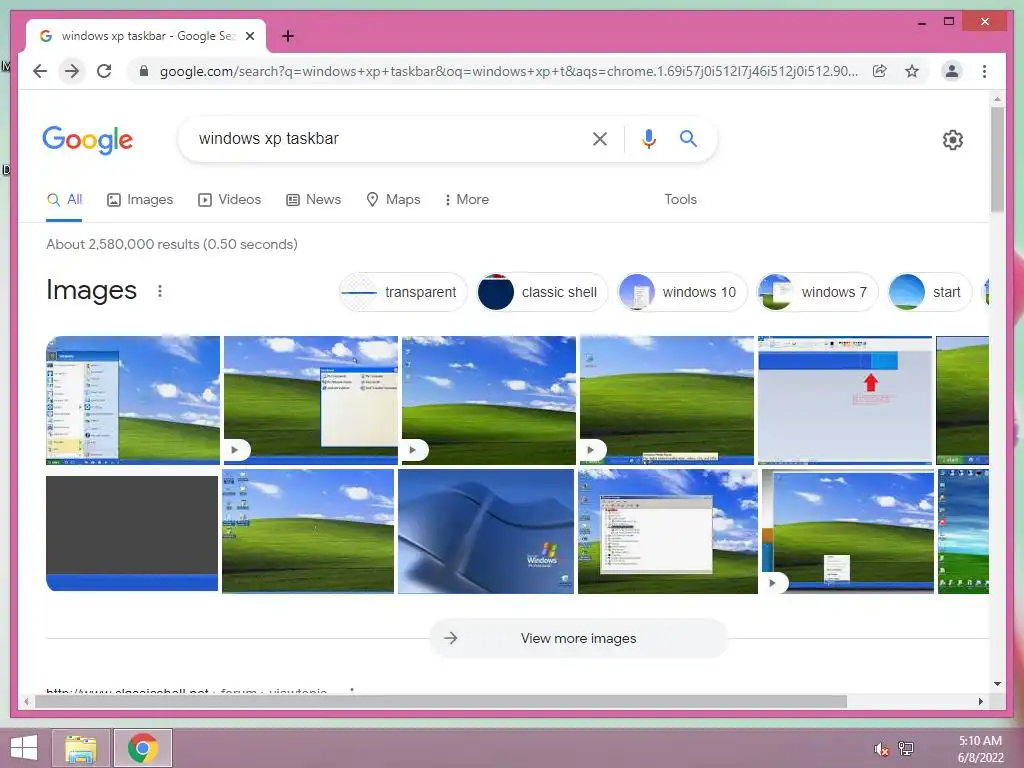
Task: Open the Windows Start button
Action: click(x=24, y=748)
